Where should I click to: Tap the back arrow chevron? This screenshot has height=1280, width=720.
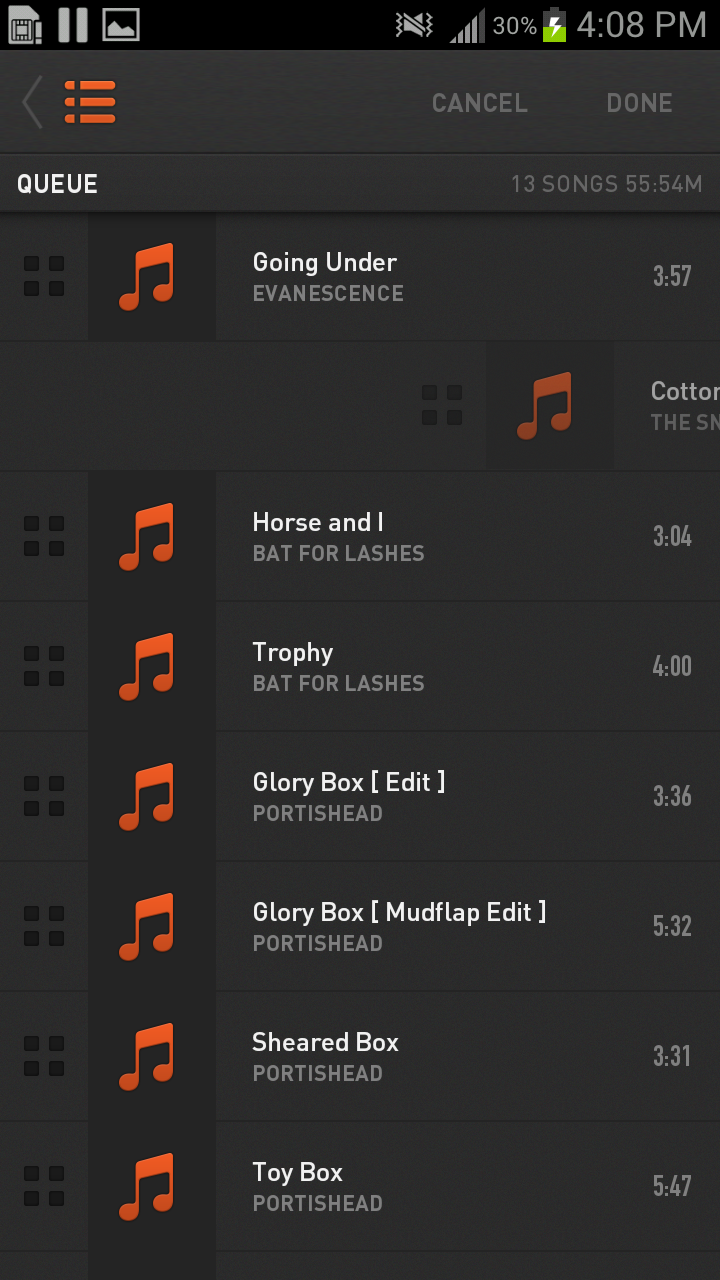[32, 102]
